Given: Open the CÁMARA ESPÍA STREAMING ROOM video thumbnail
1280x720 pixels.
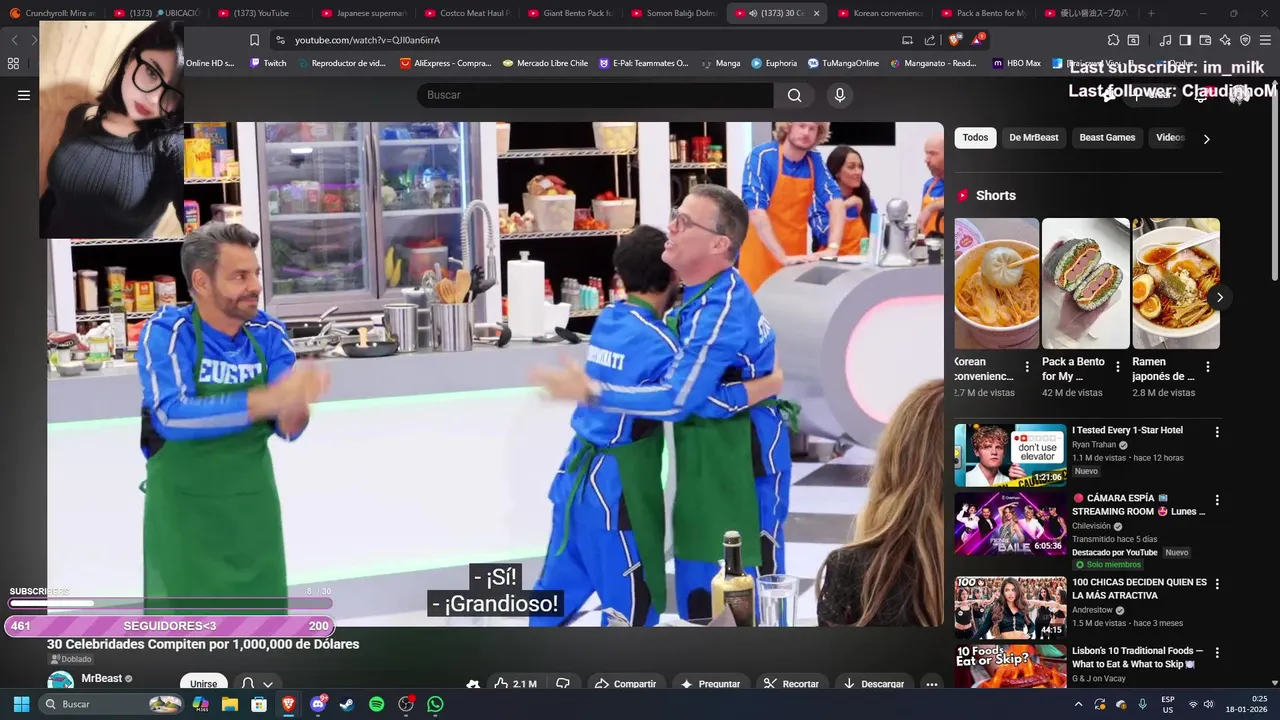Looking at the screenshot, I should tap(1010, 524).
